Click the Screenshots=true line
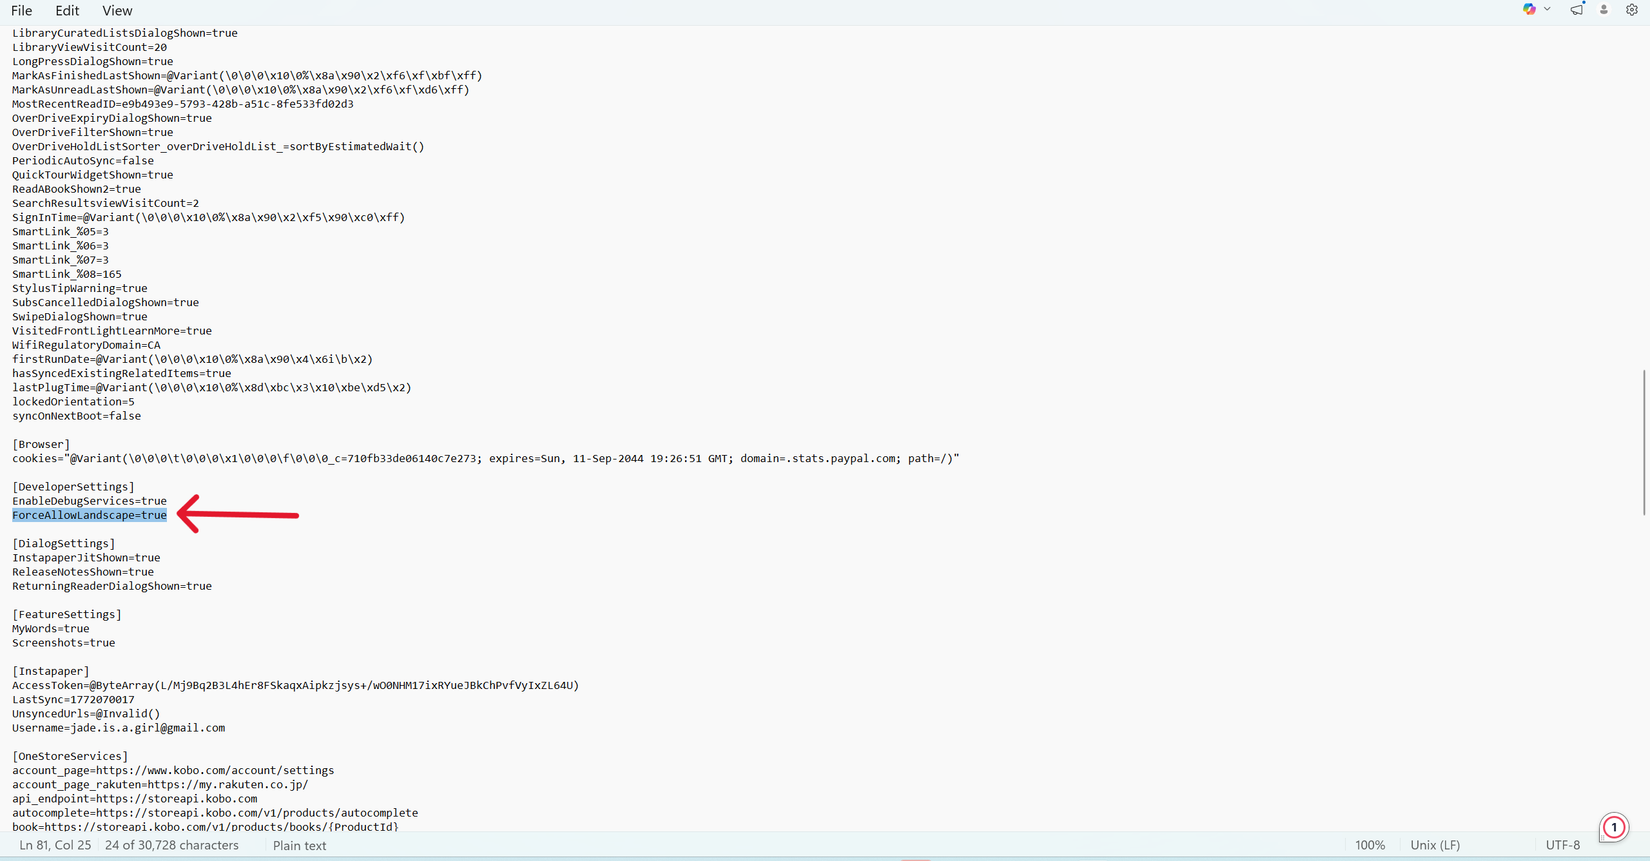The width and height of the screenshot is (1650, 861). (64, 643)
